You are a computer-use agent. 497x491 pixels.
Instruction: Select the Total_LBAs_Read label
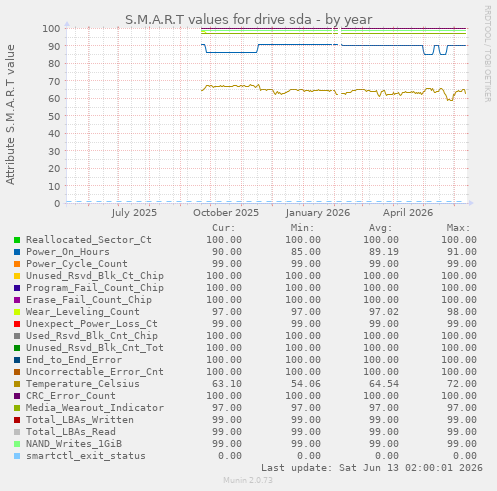[x=71, y=432]
